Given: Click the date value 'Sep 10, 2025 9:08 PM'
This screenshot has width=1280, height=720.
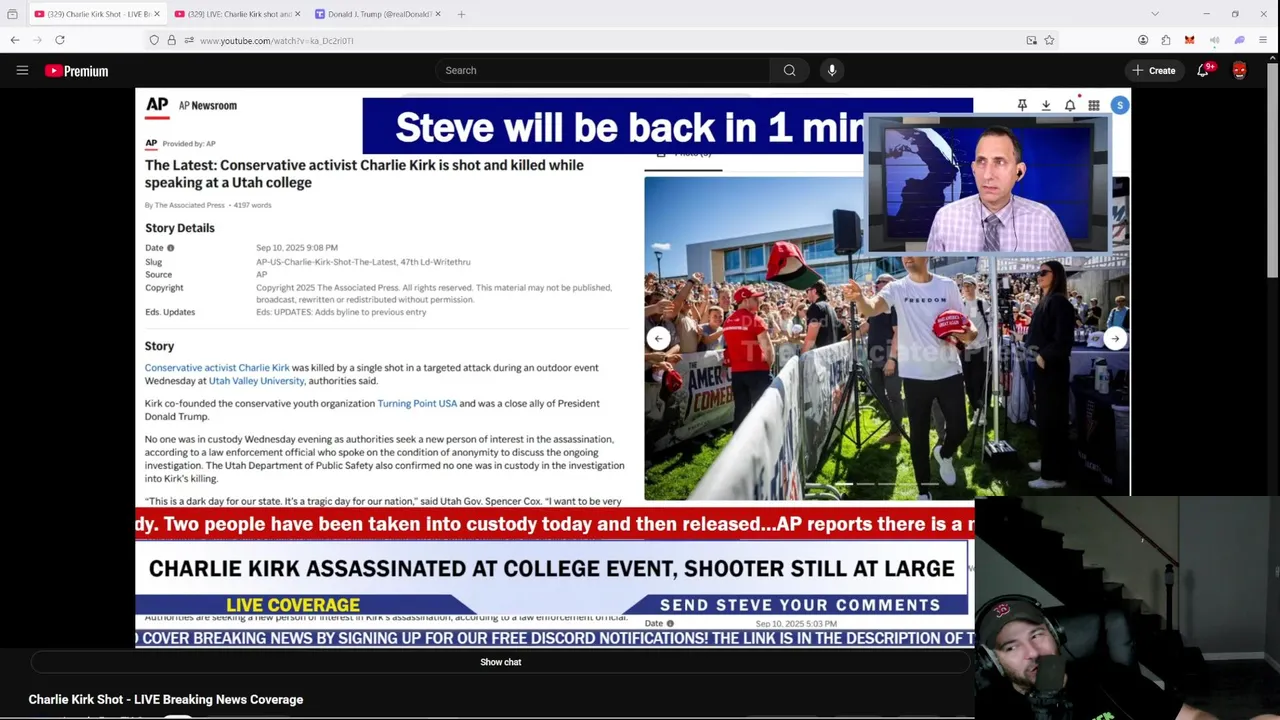Looking at the screenshot, I should (x=297, y=248).
